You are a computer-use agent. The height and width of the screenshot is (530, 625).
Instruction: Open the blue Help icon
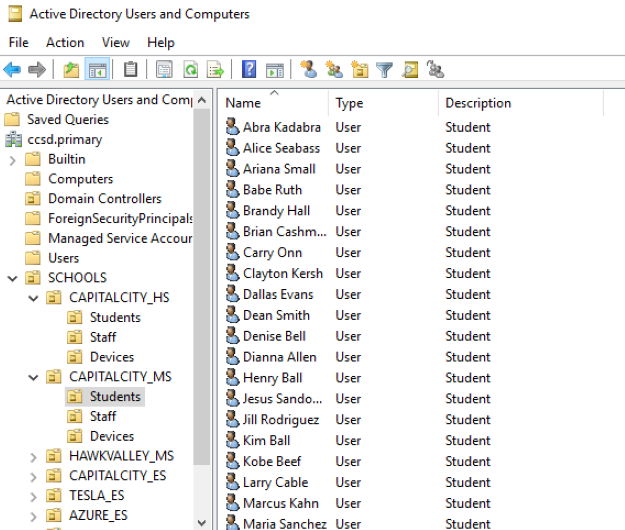click(x=249, y=70)
